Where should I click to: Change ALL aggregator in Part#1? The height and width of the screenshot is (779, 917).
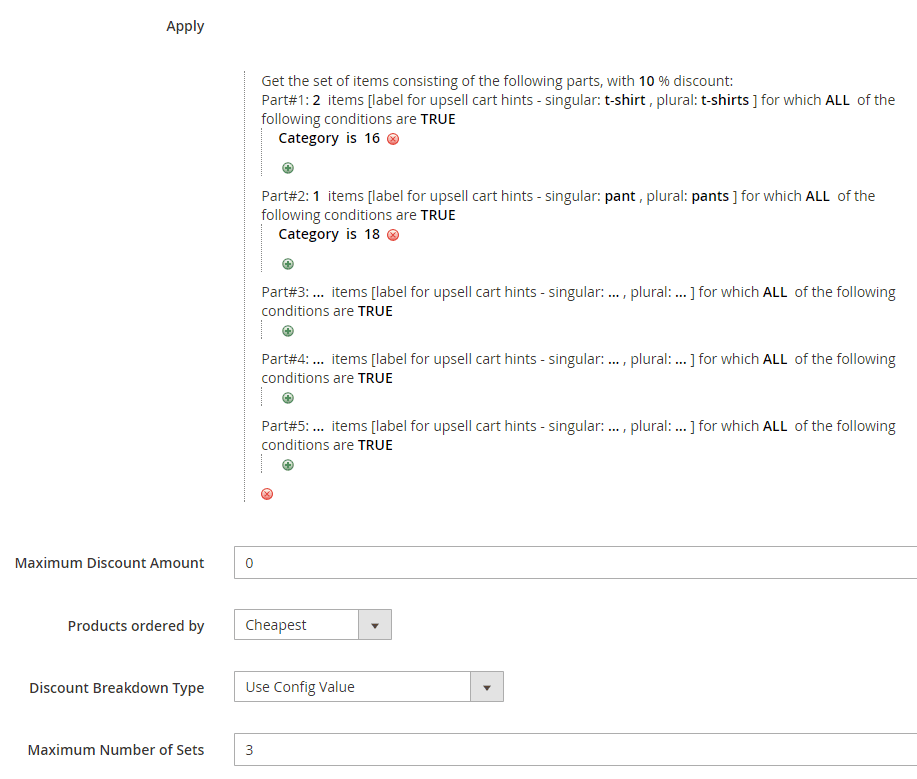pos(837,100)
